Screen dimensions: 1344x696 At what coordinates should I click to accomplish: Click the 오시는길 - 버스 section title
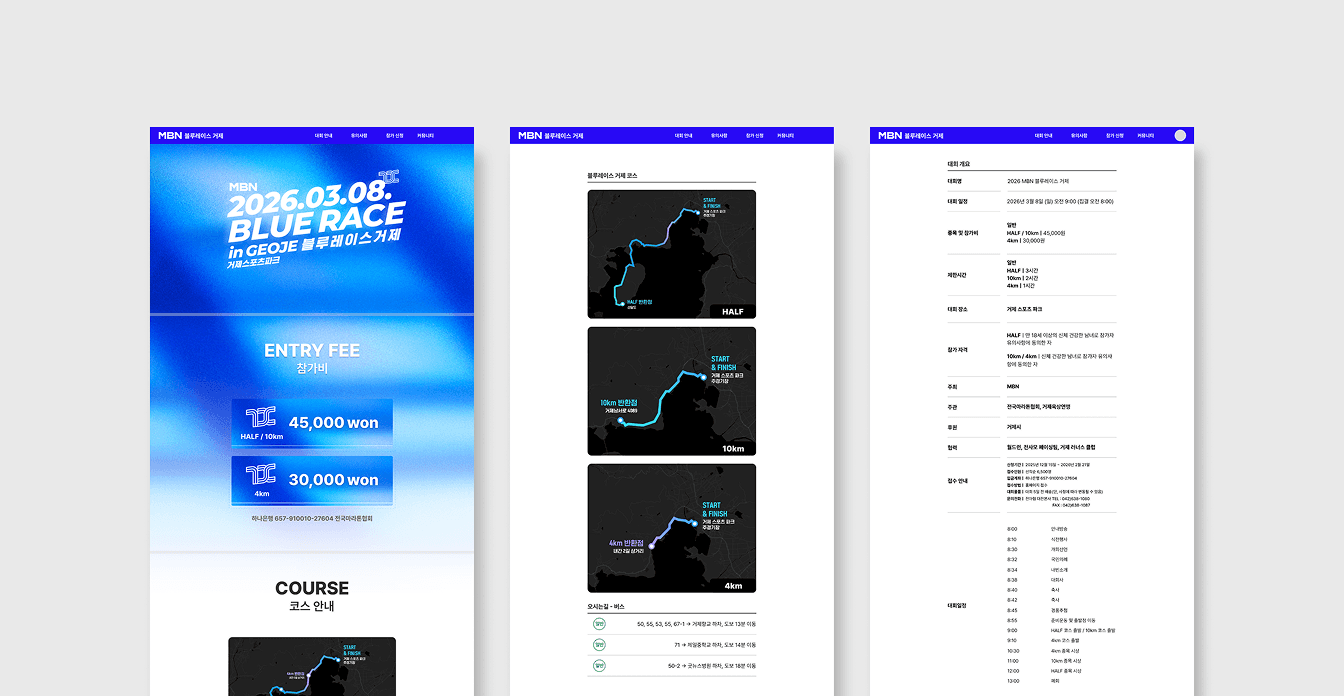pyautogui.click(x=606, y=606)
